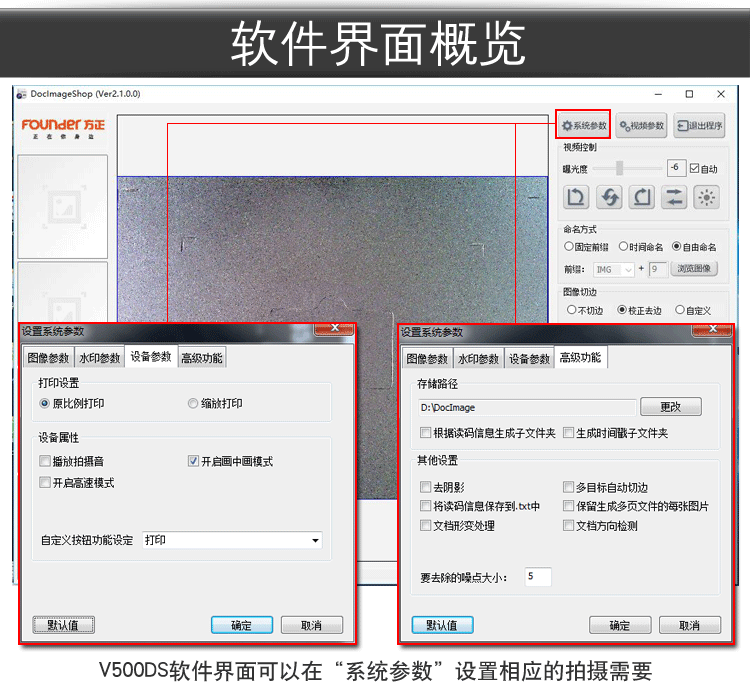The width and height of the screenshot is (750, 690).
Task: Select the second image thumbnail placeholder
Action: [x=63, y=292]
